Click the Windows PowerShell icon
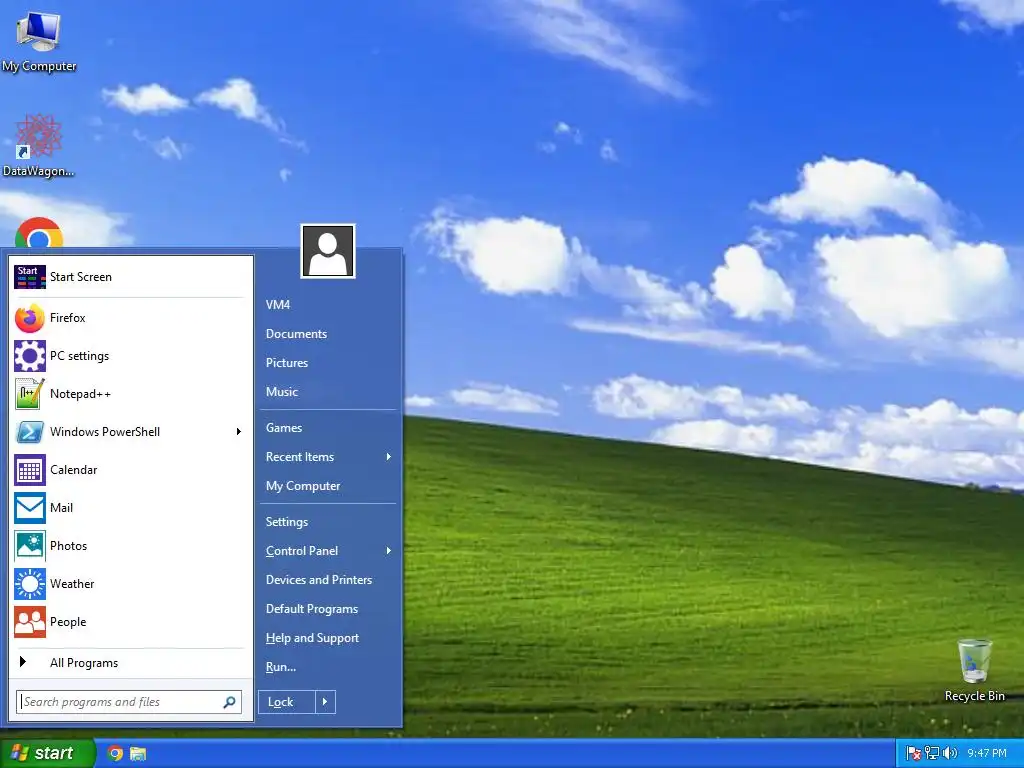Viewport: 1024px width, 768px height. click(30, 432)
